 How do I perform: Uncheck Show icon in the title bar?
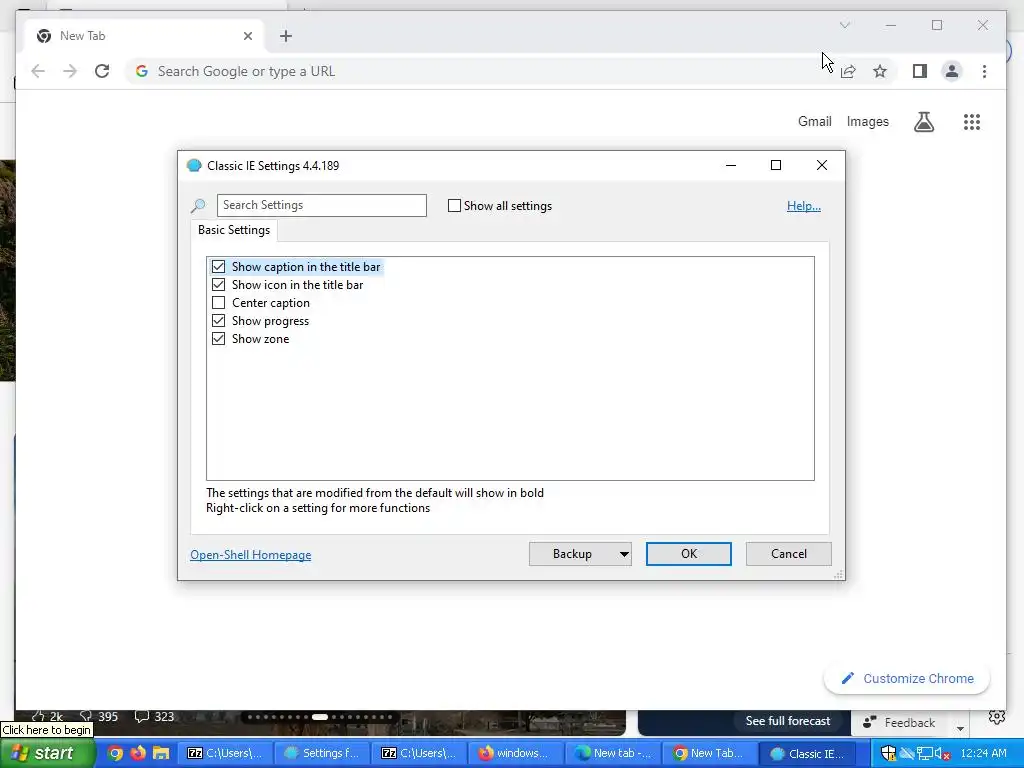coord(218,285)
